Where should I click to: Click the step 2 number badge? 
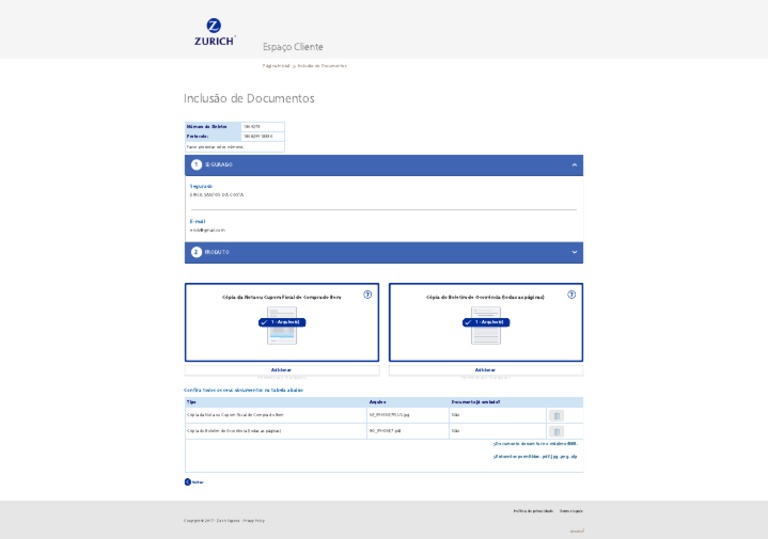point(196,252)
